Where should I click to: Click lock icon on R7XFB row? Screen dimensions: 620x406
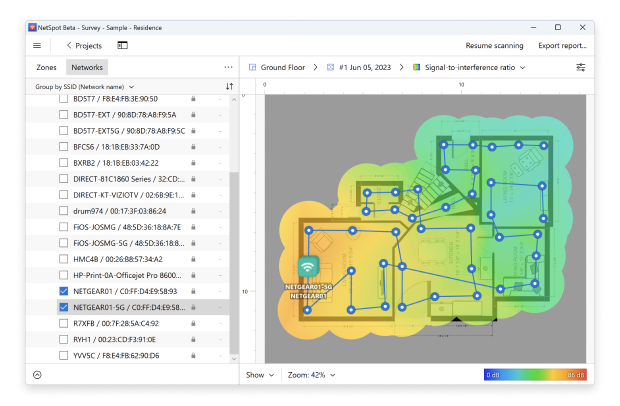(x=193, y=323)
